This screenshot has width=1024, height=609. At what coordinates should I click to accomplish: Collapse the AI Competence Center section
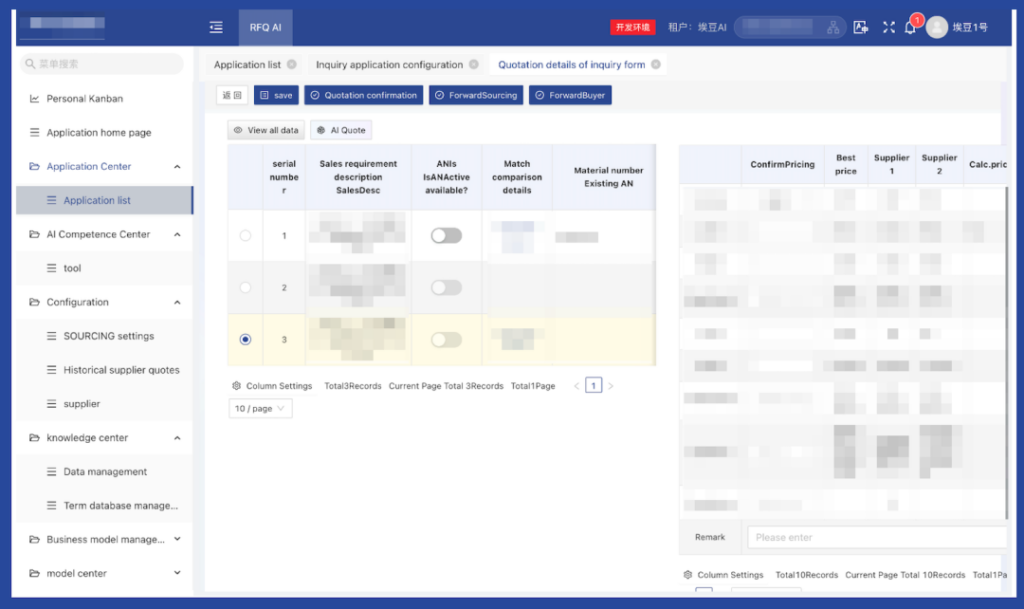tap(177, 234)
